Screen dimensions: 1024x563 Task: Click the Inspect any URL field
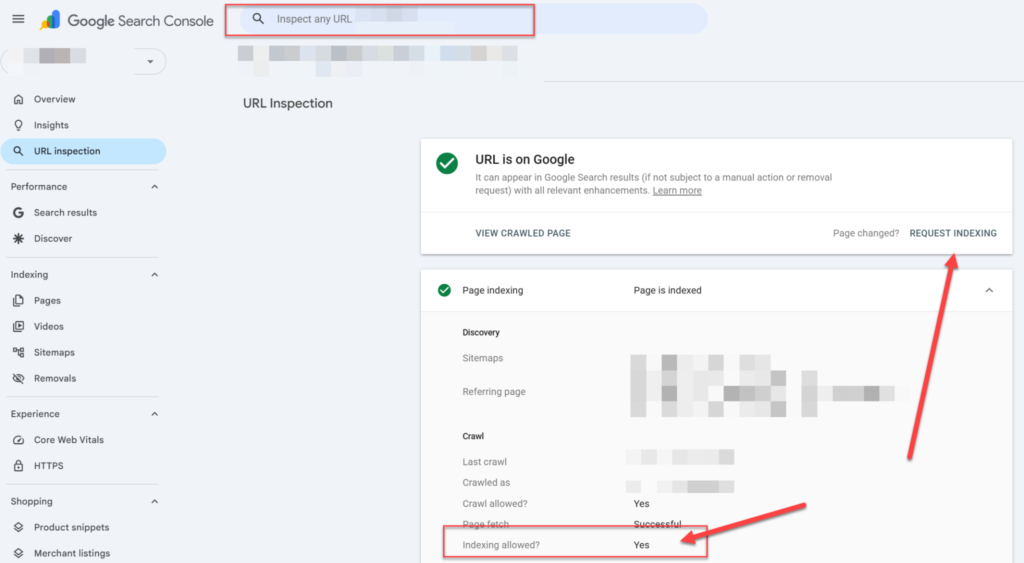tap(473, 19)
